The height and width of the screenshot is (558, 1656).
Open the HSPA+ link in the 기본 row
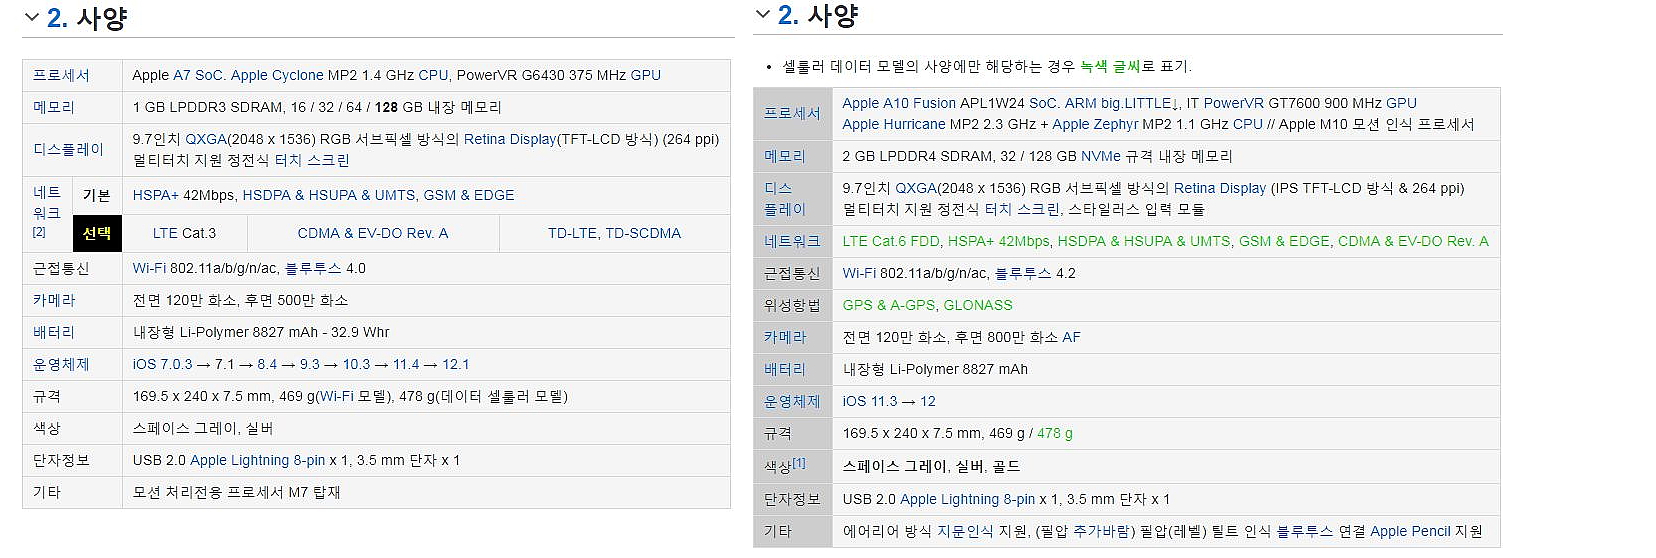pyautogui.click(x=155, y=195)
